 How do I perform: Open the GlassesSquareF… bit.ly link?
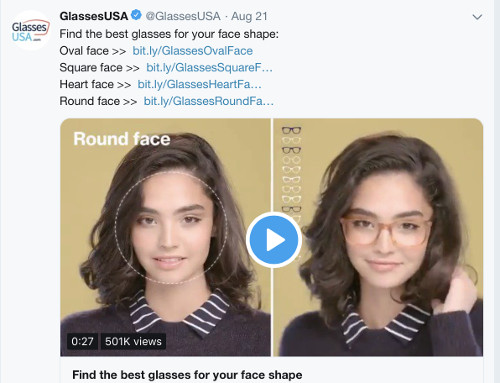coord(209,67)
